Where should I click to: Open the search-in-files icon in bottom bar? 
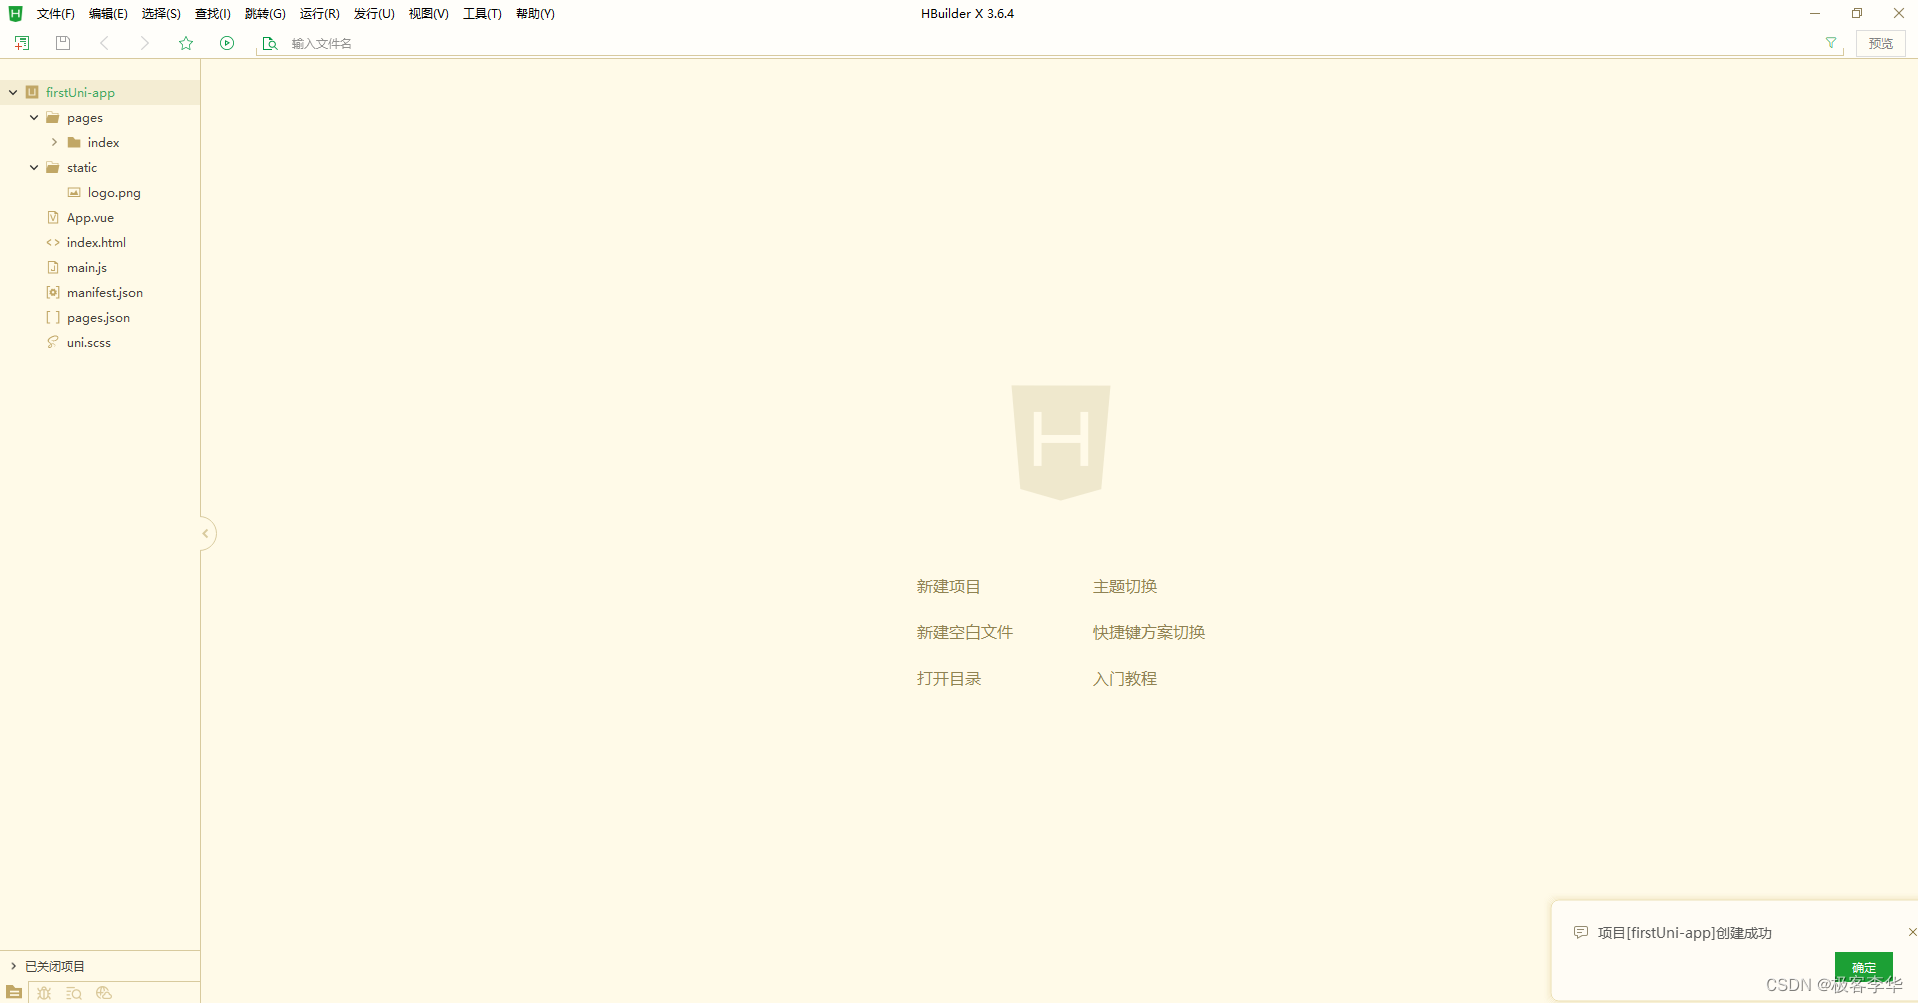point(74,993)
